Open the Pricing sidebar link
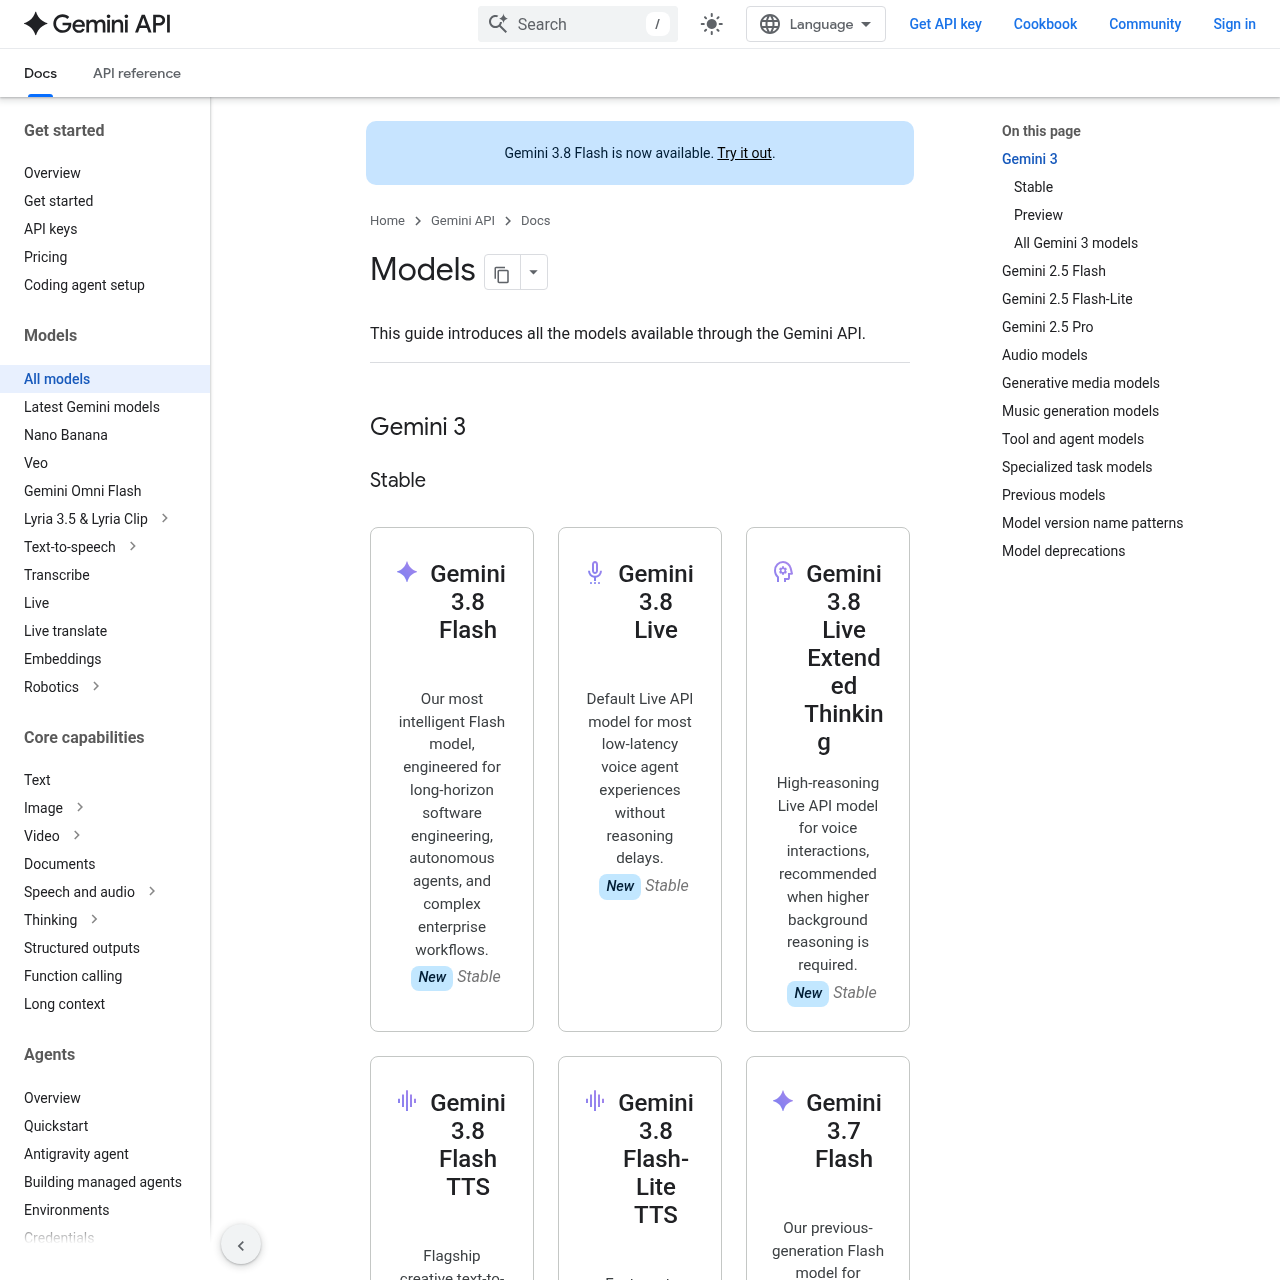The height and width of the screenshot is (1280, 1280). pyautogui.click(x=46, y=257)
